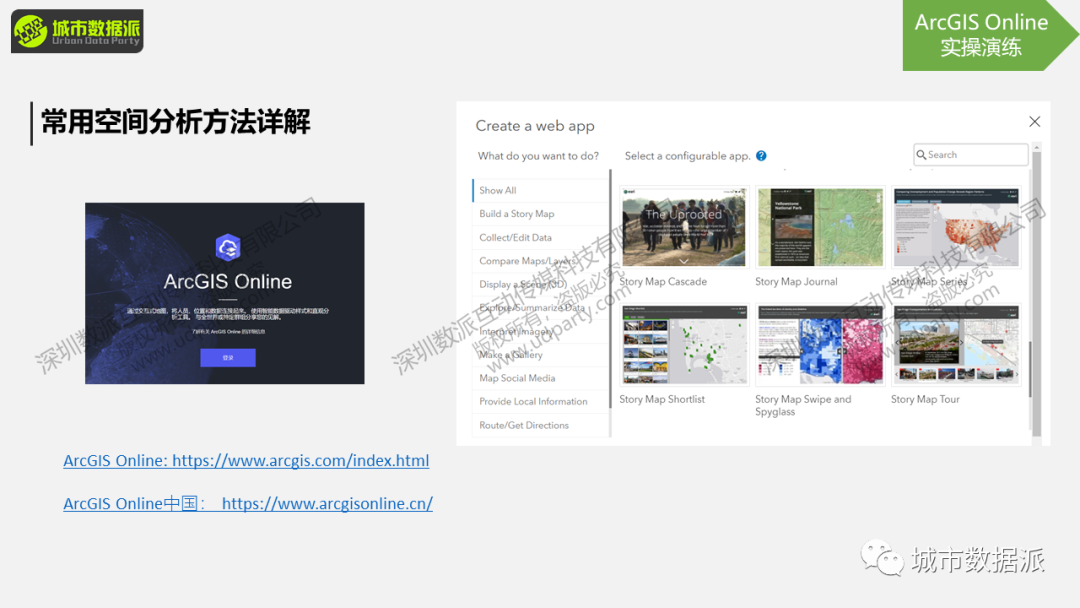Select Build a Story Map category
This screenshot has height=608, width=1080.
[541, 213]
